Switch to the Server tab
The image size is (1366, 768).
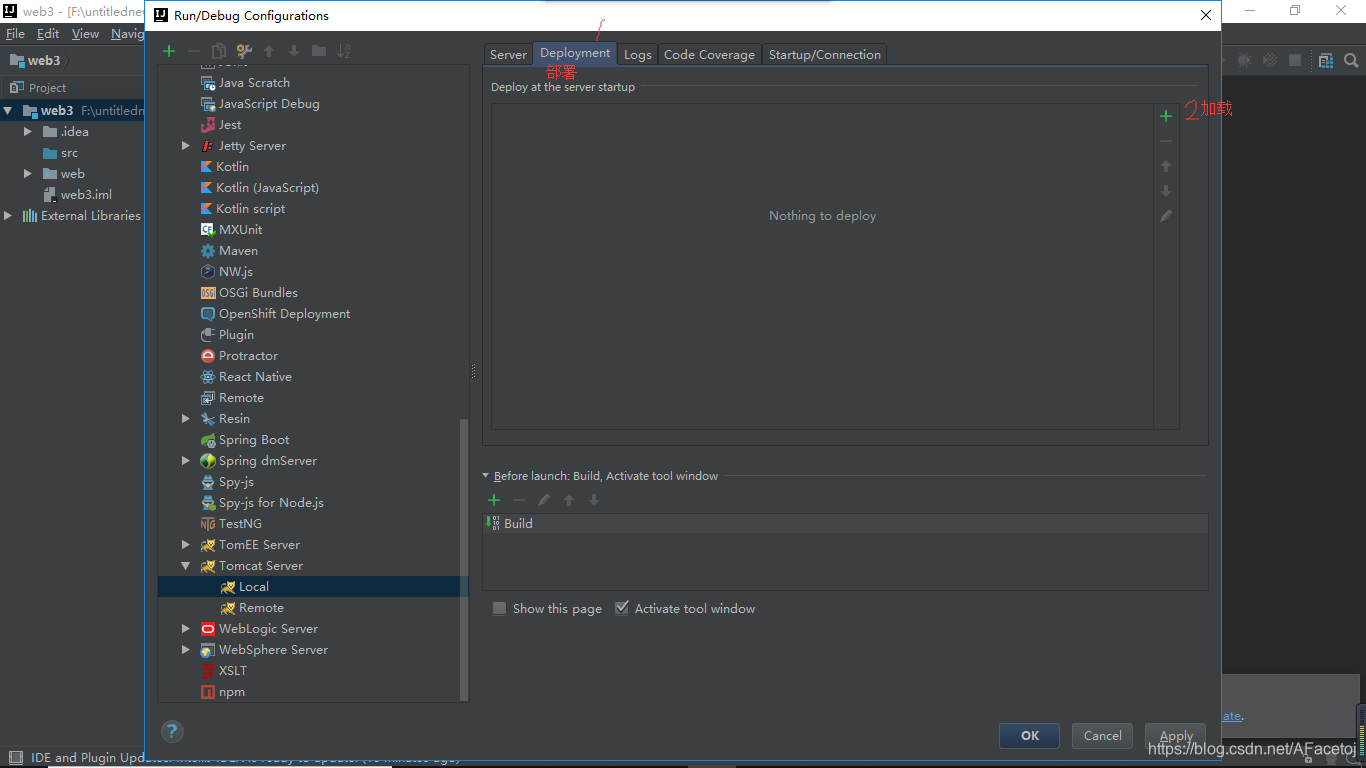pos(508,55)
